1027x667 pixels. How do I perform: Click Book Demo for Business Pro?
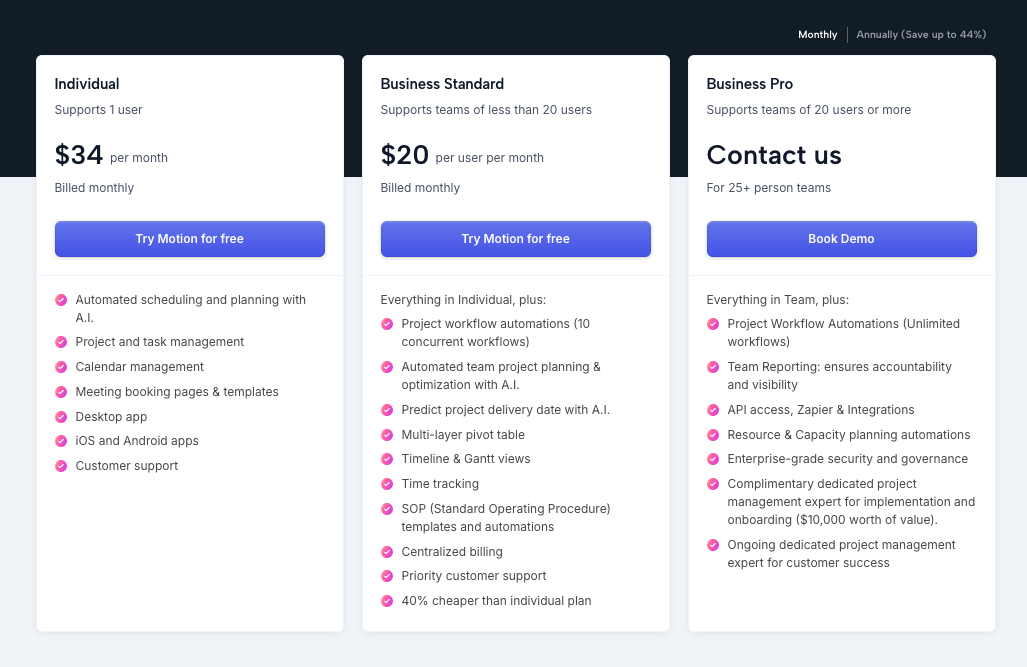coord(841,239)
